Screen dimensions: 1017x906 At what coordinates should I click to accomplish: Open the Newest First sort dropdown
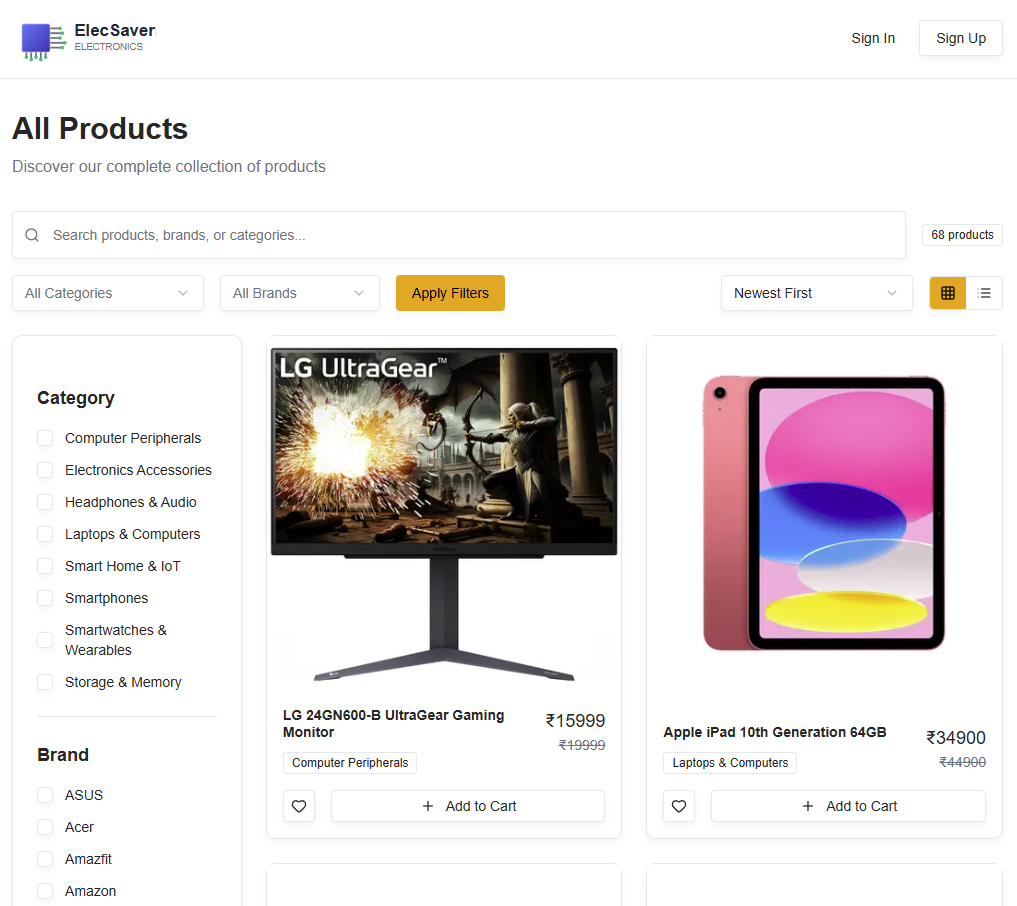pos(816,293)
